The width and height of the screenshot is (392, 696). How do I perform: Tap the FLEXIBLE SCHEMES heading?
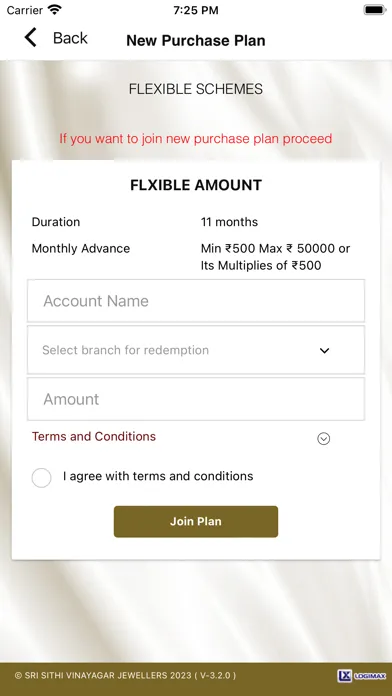[196, 89]
